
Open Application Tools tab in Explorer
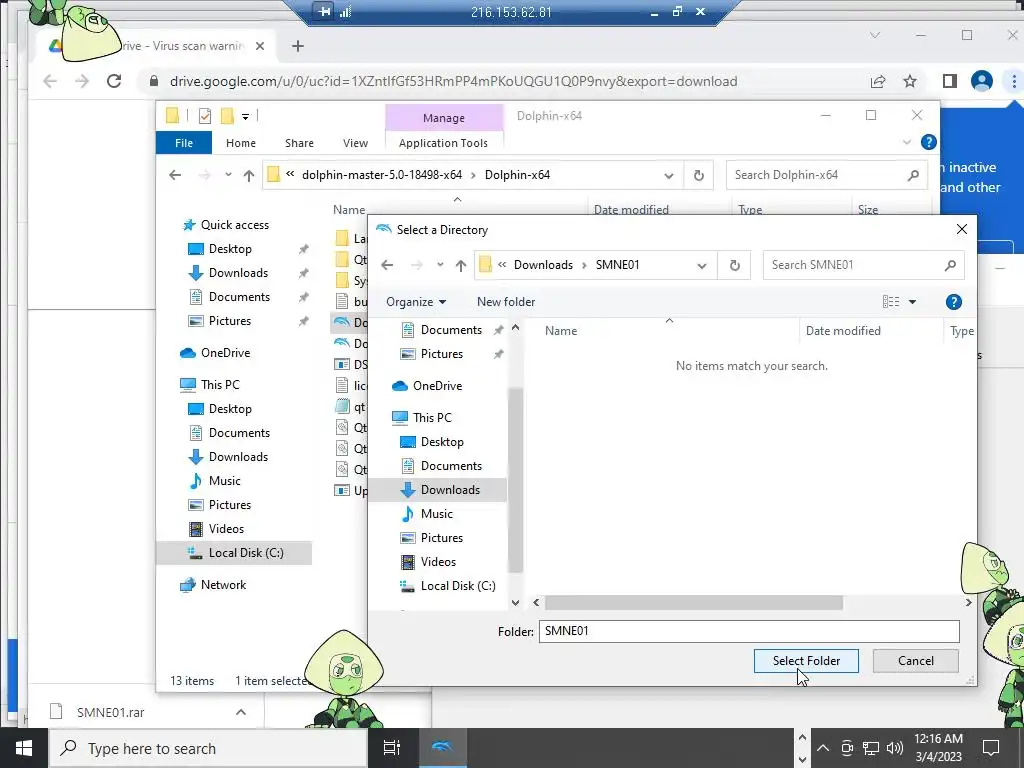point(443,143)
